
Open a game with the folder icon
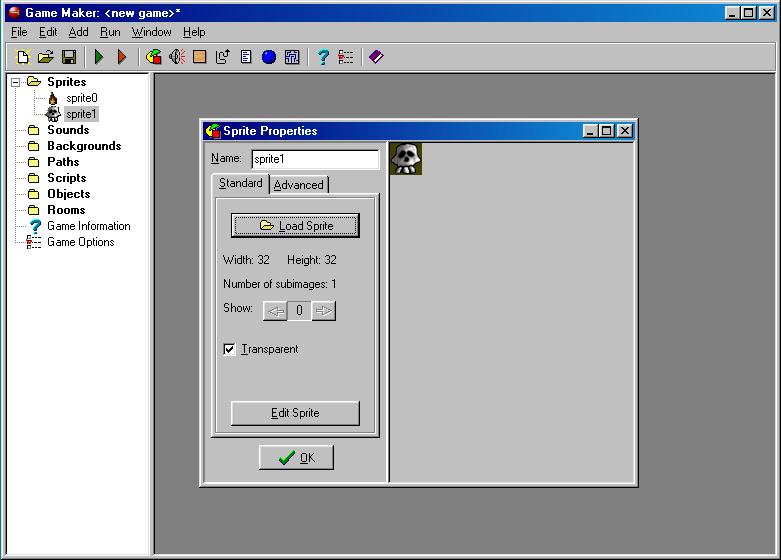tap(46, 57)
